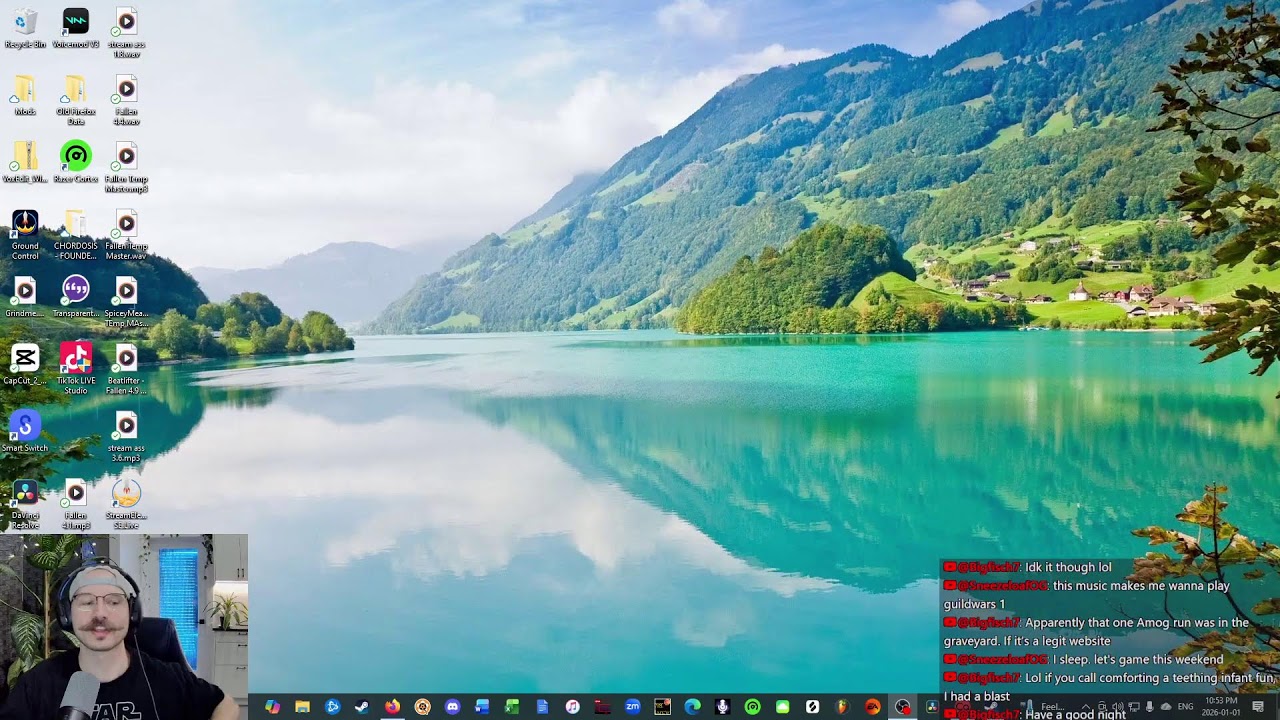Select the StreamEle... SE.Live shortcut
Viewport: 1280px width, 720px height.
point(126,503)
